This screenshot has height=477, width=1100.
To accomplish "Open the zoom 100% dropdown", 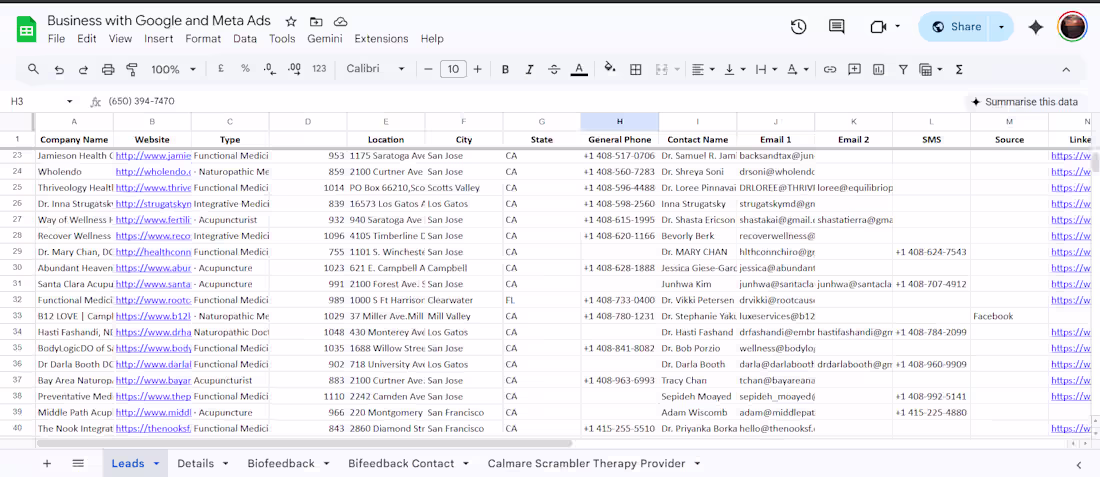I will point(173,69).
